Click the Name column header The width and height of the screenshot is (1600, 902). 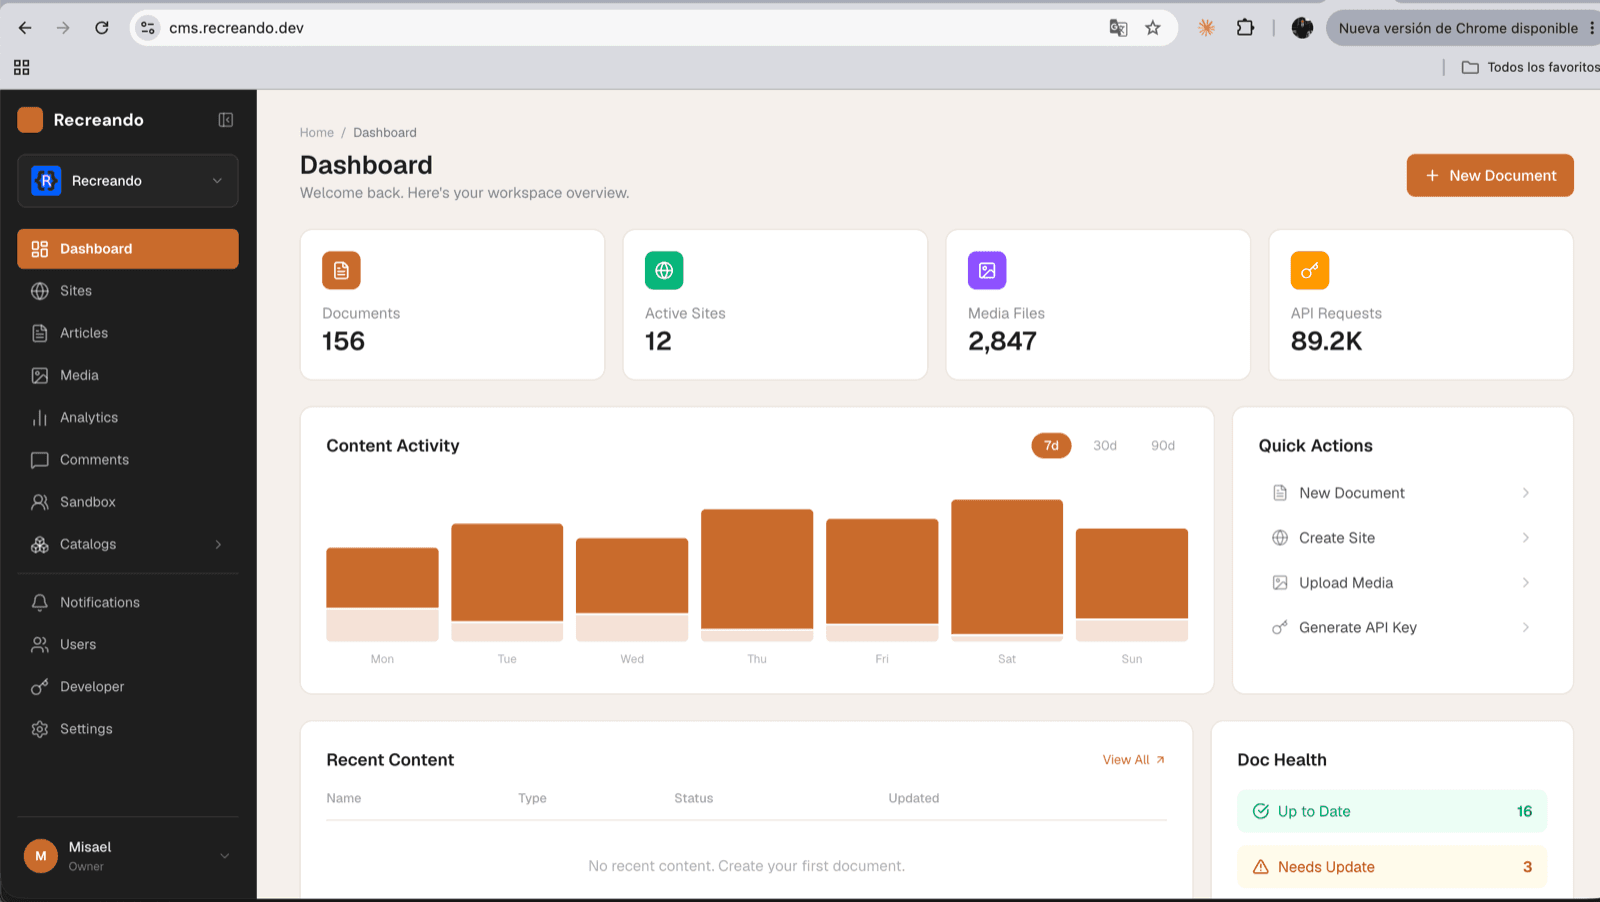344,798
